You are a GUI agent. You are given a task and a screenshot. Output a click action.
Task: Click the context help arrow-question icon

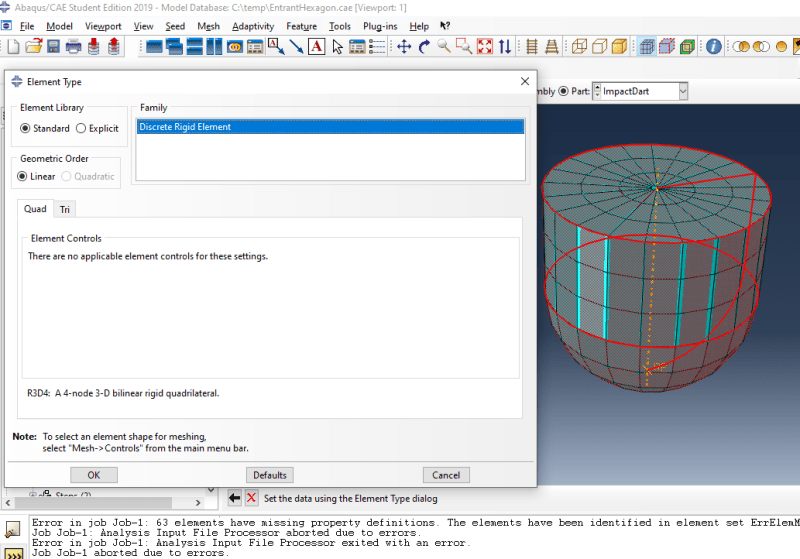coord(445,26)
